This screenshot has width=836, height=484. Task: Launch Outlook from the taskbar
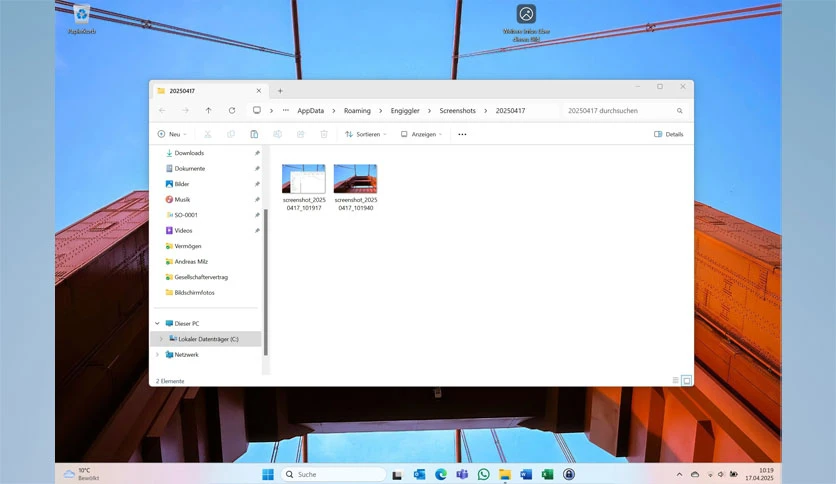(420, 474)
